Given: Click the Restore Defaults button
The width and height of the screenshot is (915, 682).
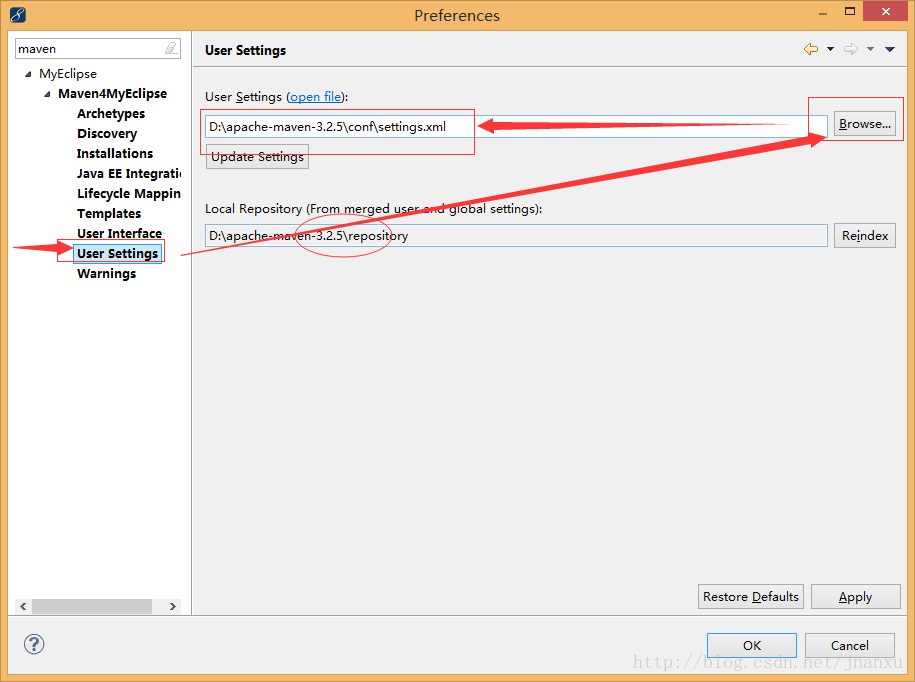Looking at the screenshot, I should [750, 596].
